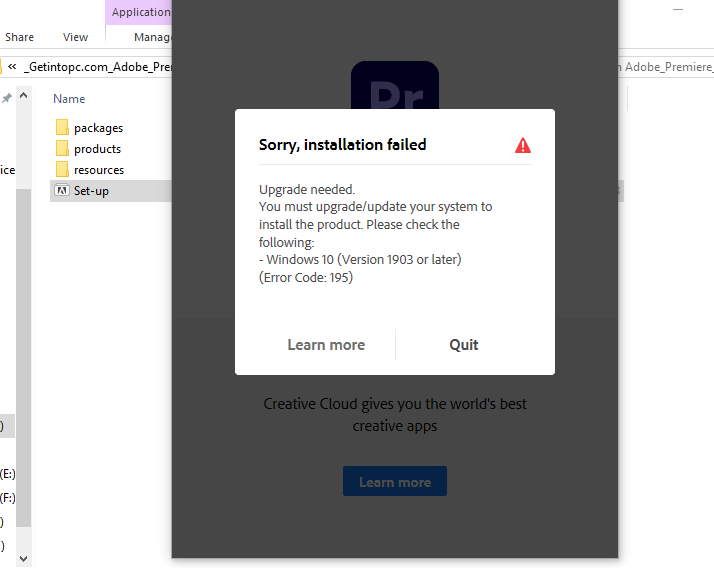The height and width of the screenshot is (568, 714).
Task: Select the packages folder icon
Action: (x=62, y=128)
